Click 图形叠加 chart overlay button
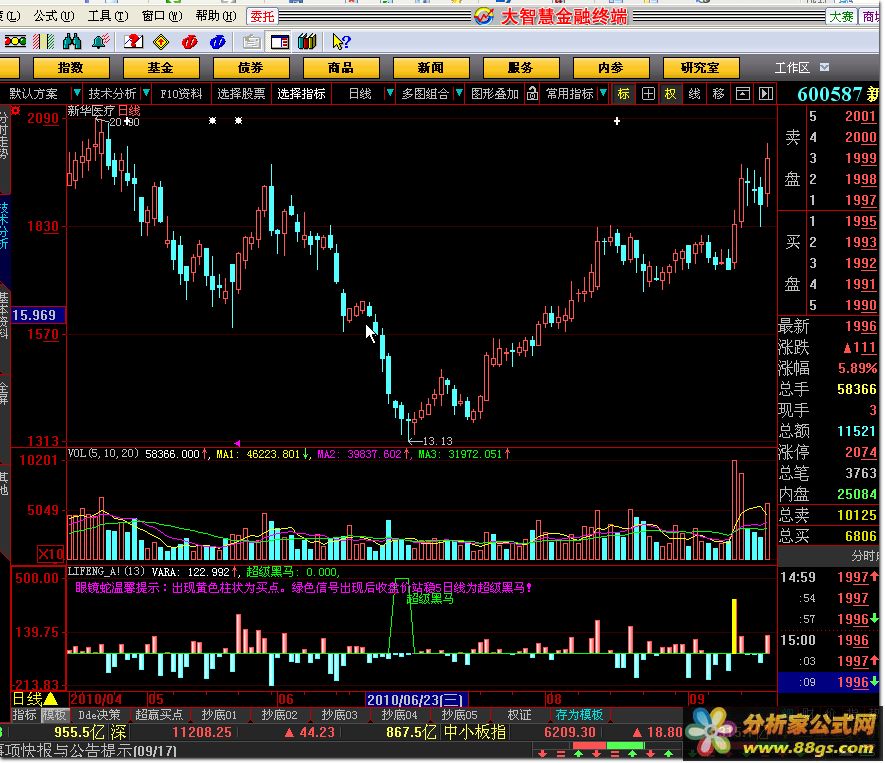 pos(494,94)
